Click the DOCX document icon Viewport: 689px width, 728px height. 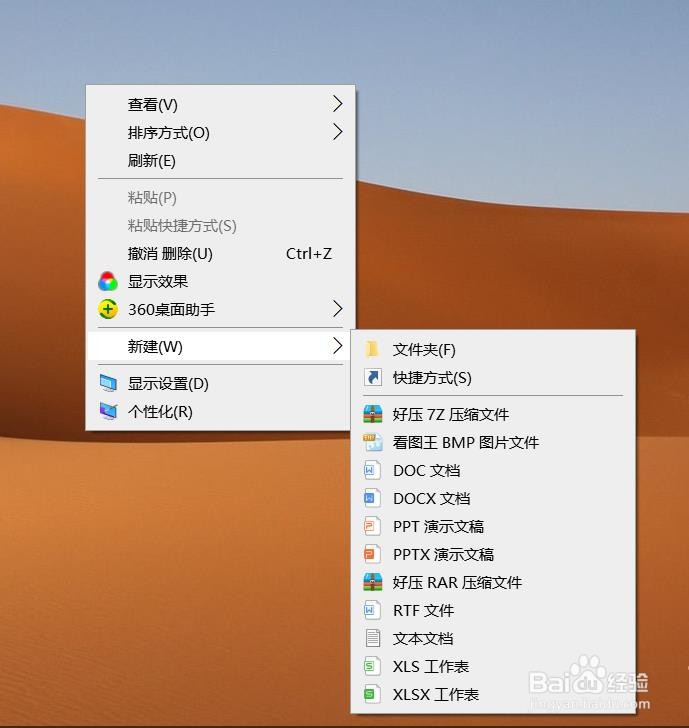pyautogui.click(x=372, y=498)
